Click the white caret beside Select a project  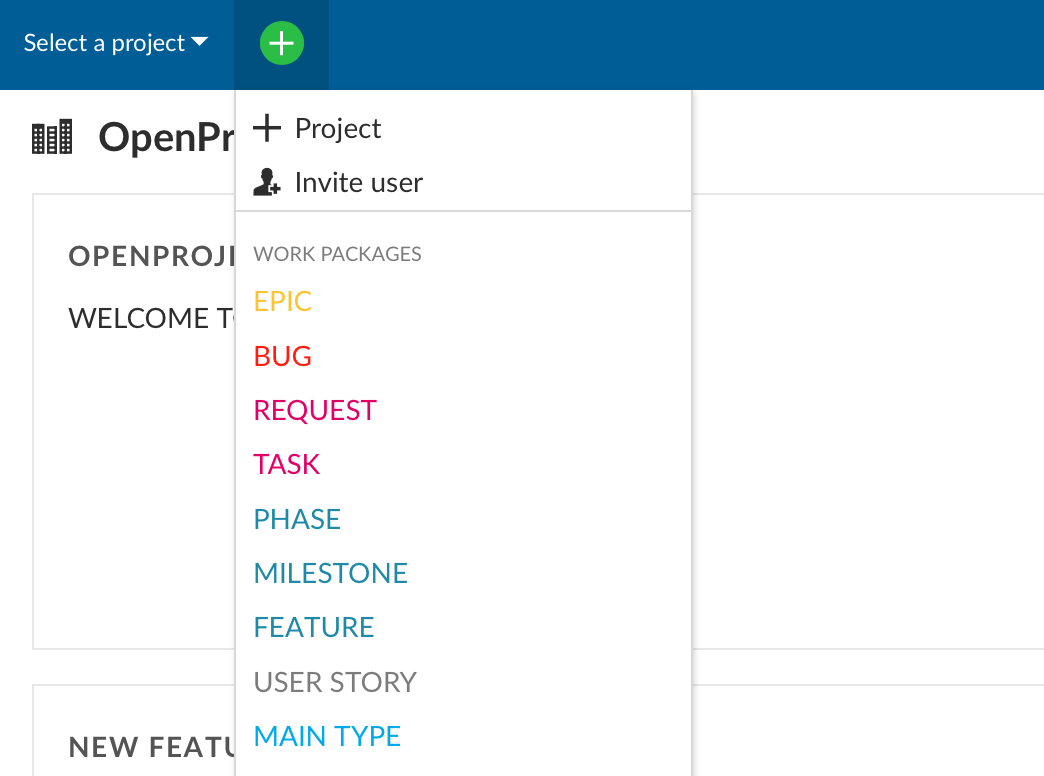coord(199,42)
